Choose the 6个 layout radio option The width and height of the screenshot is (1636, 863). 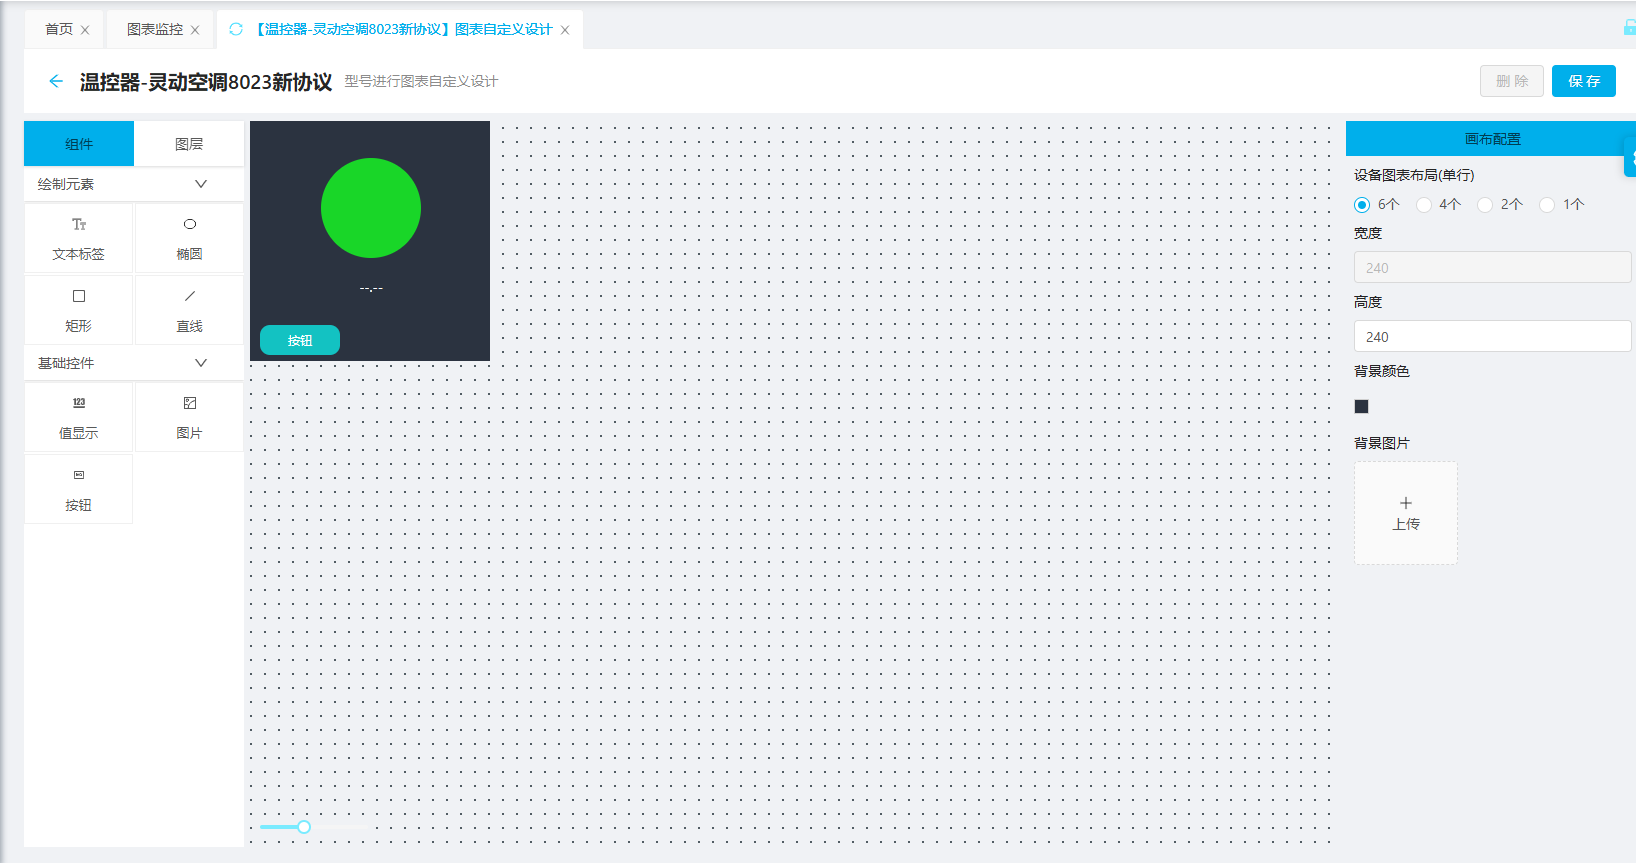pos(1362,205)
